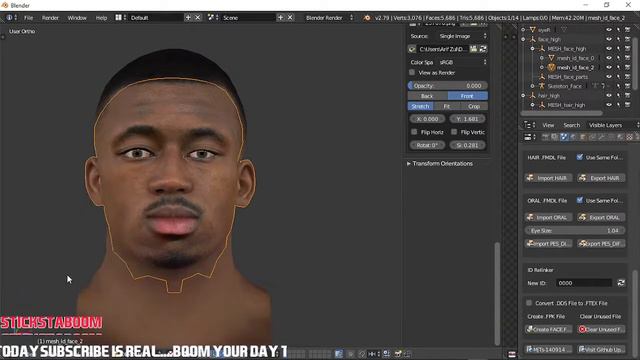Click the outliner editor type icon
The image size is (640, 360).
529,125
